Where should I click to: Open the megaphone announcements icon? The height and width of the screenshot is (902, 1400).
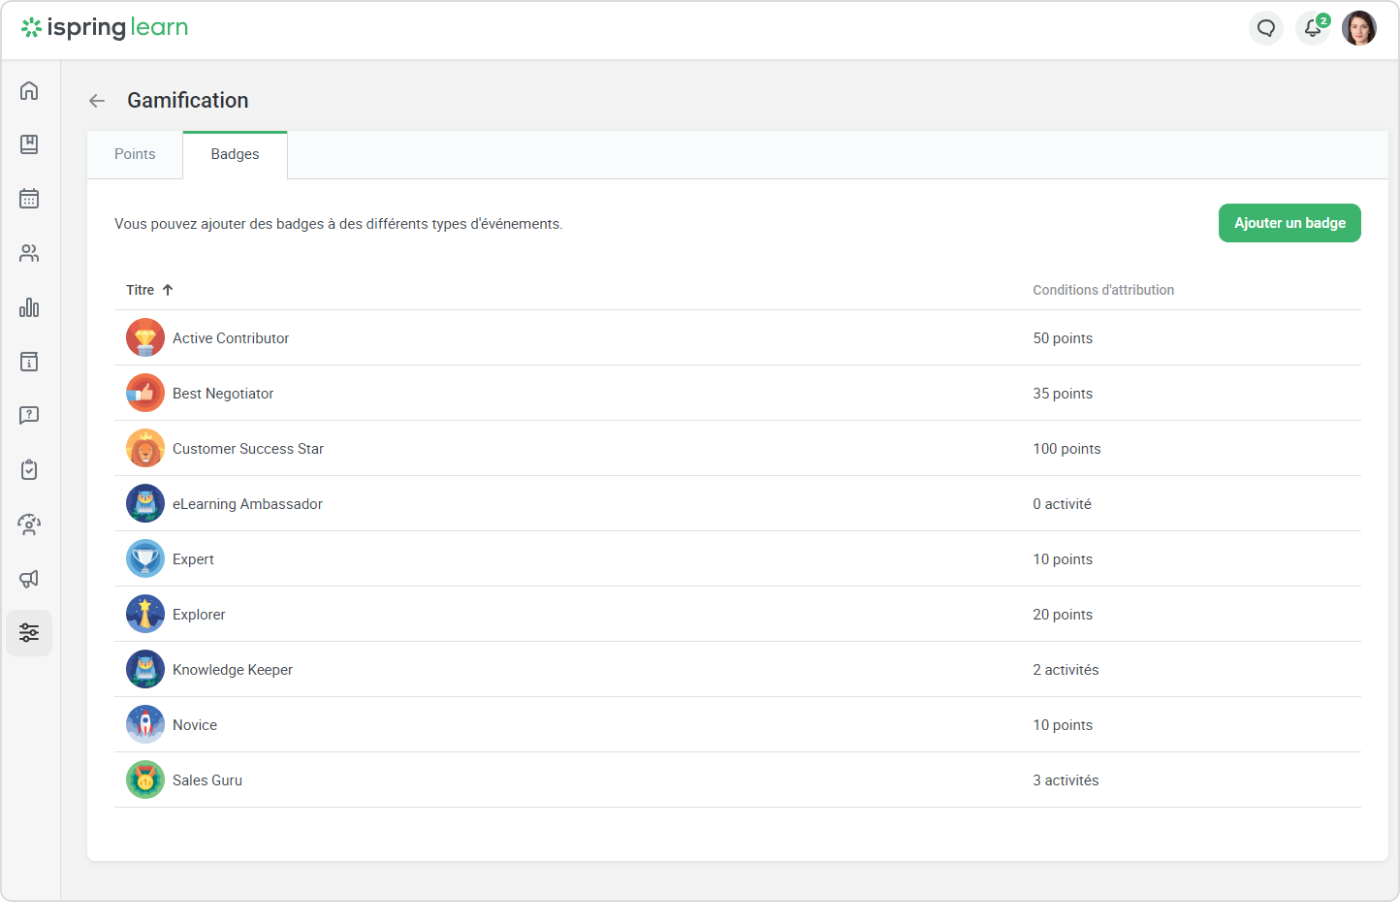pyautogui.click(x=29, y=578)
